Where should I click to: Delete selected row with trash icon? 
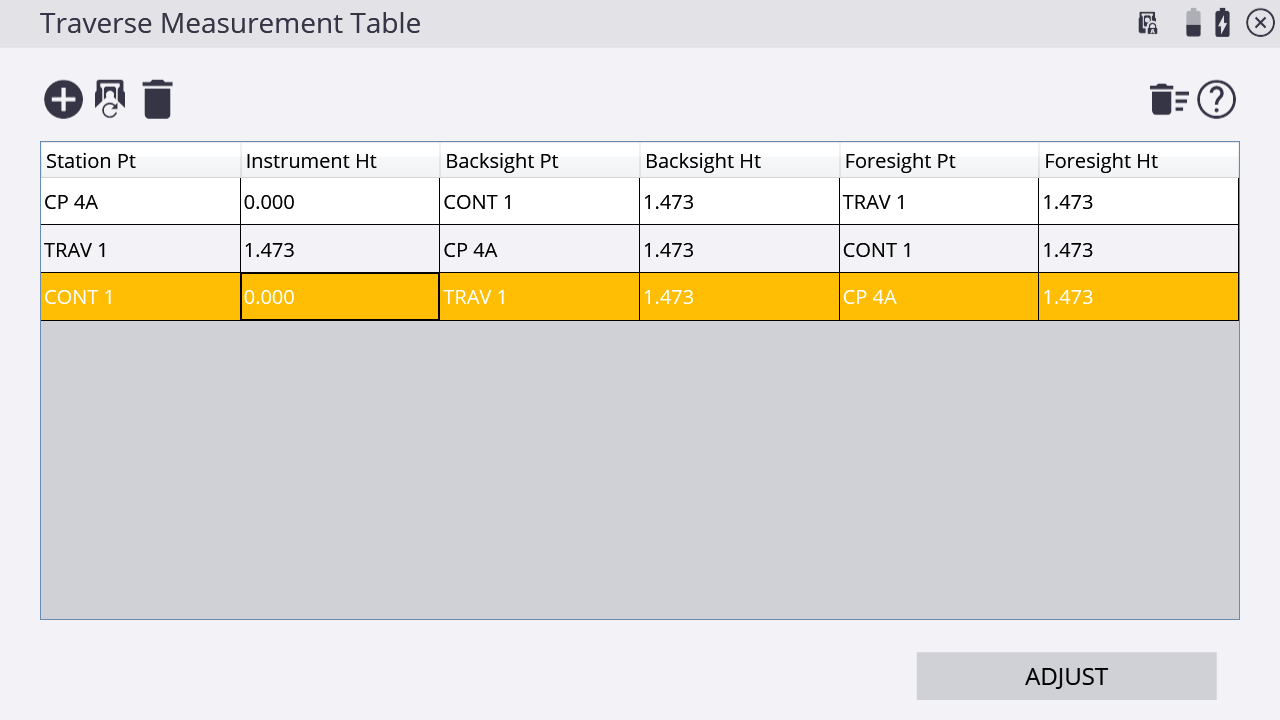pos(157,100)
